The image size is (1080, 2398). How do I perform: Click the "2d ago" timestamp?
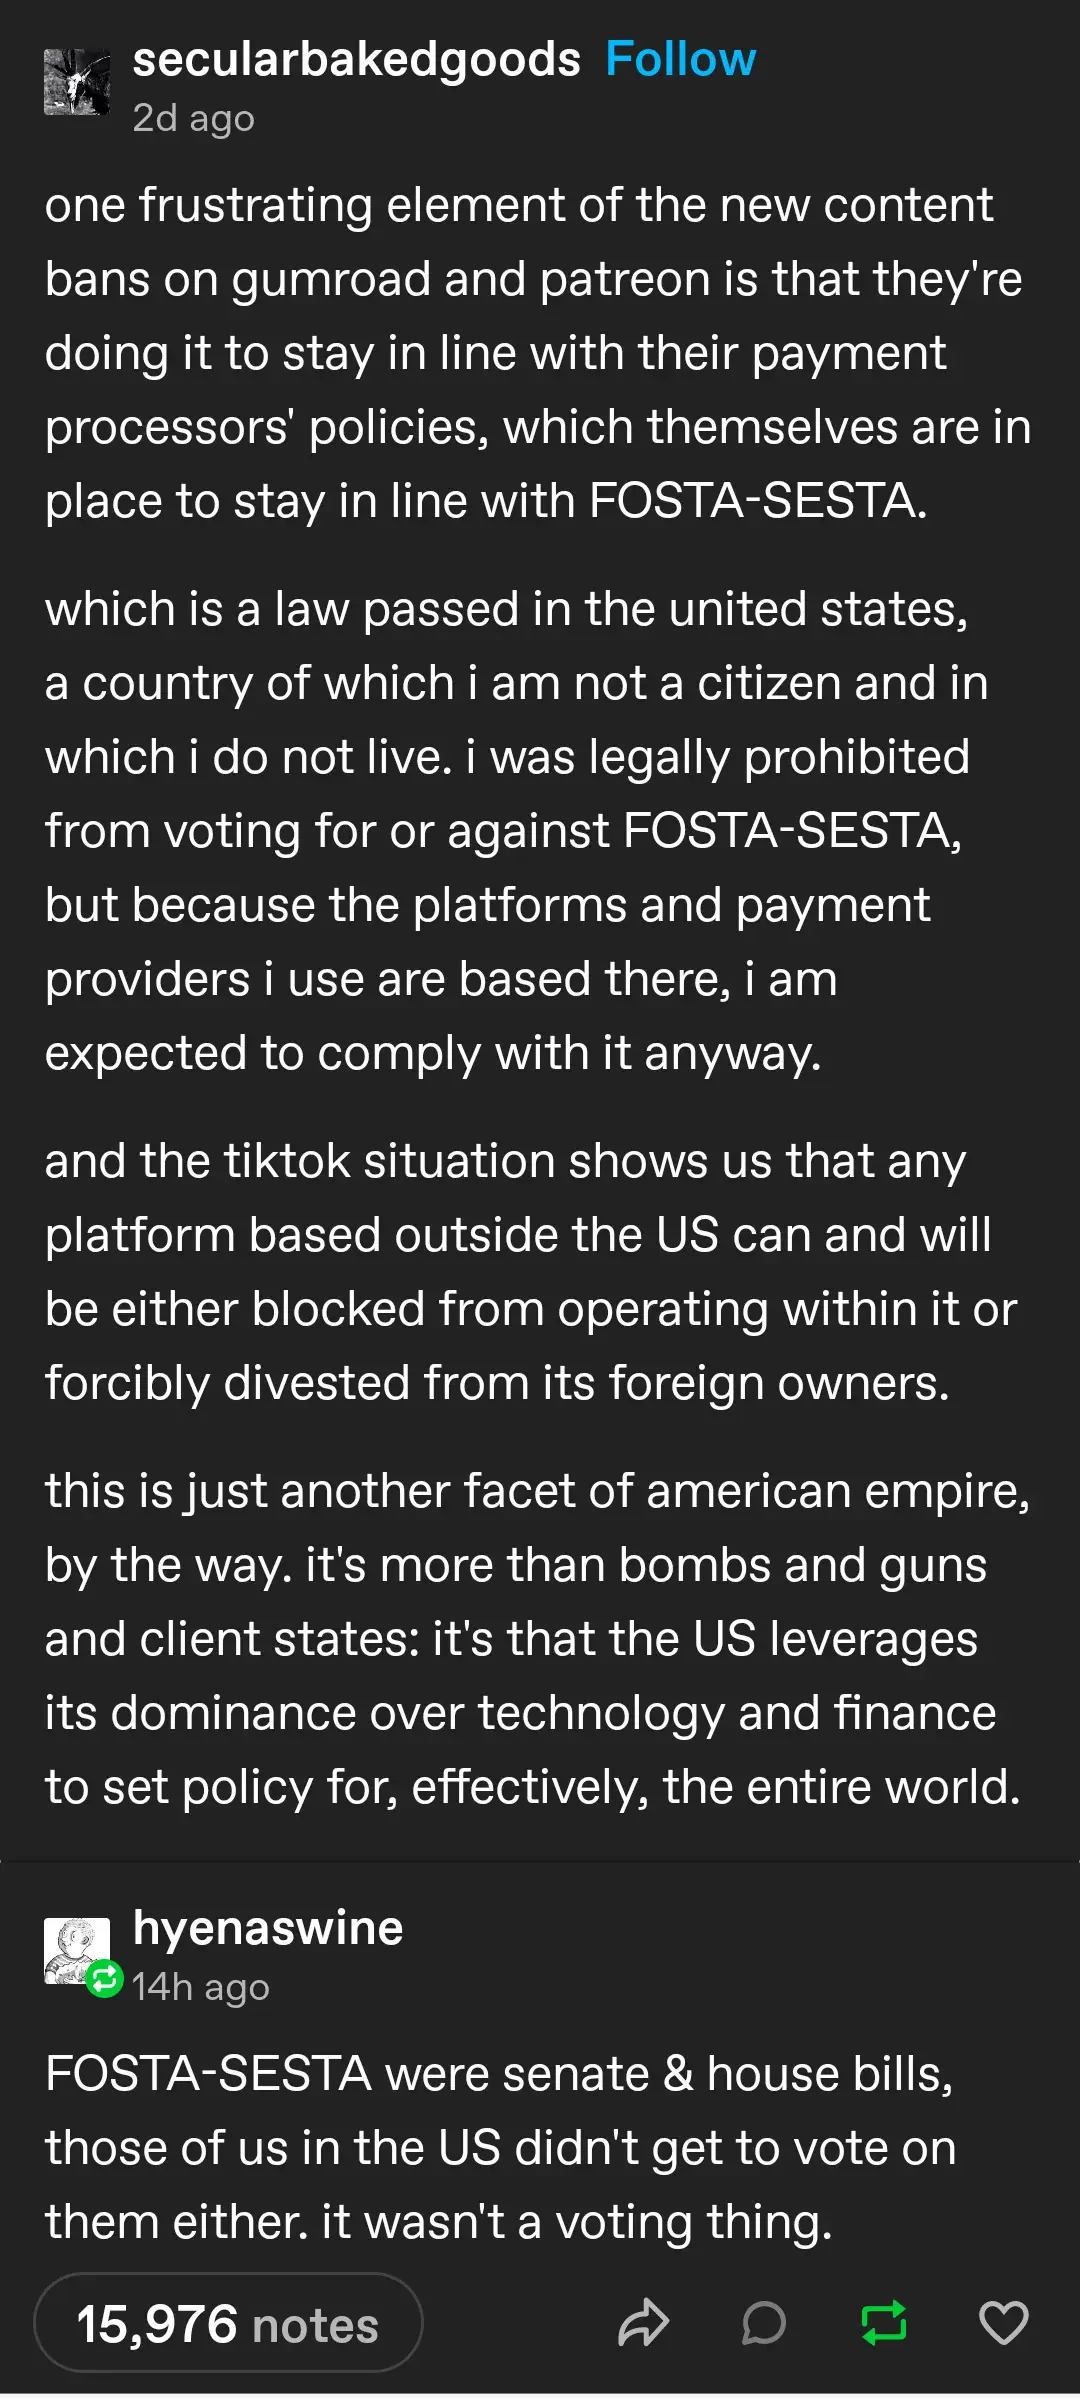pyautogui.click(x=194, y=119)
